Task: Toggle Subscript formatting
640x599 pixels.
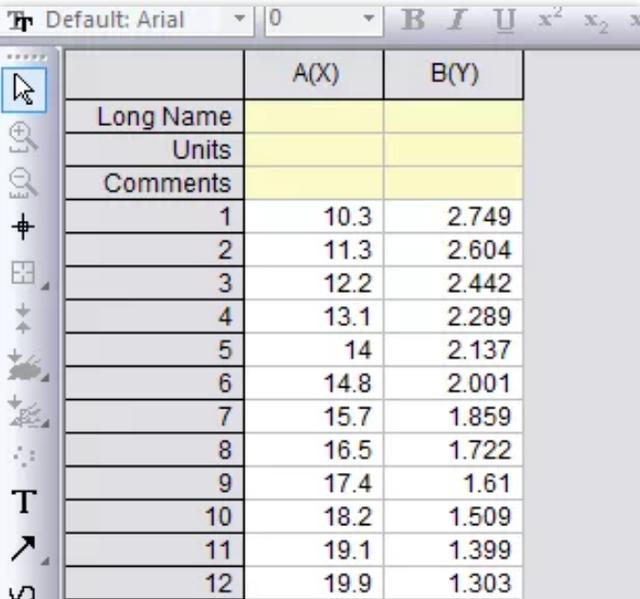Action: (596, 21)
